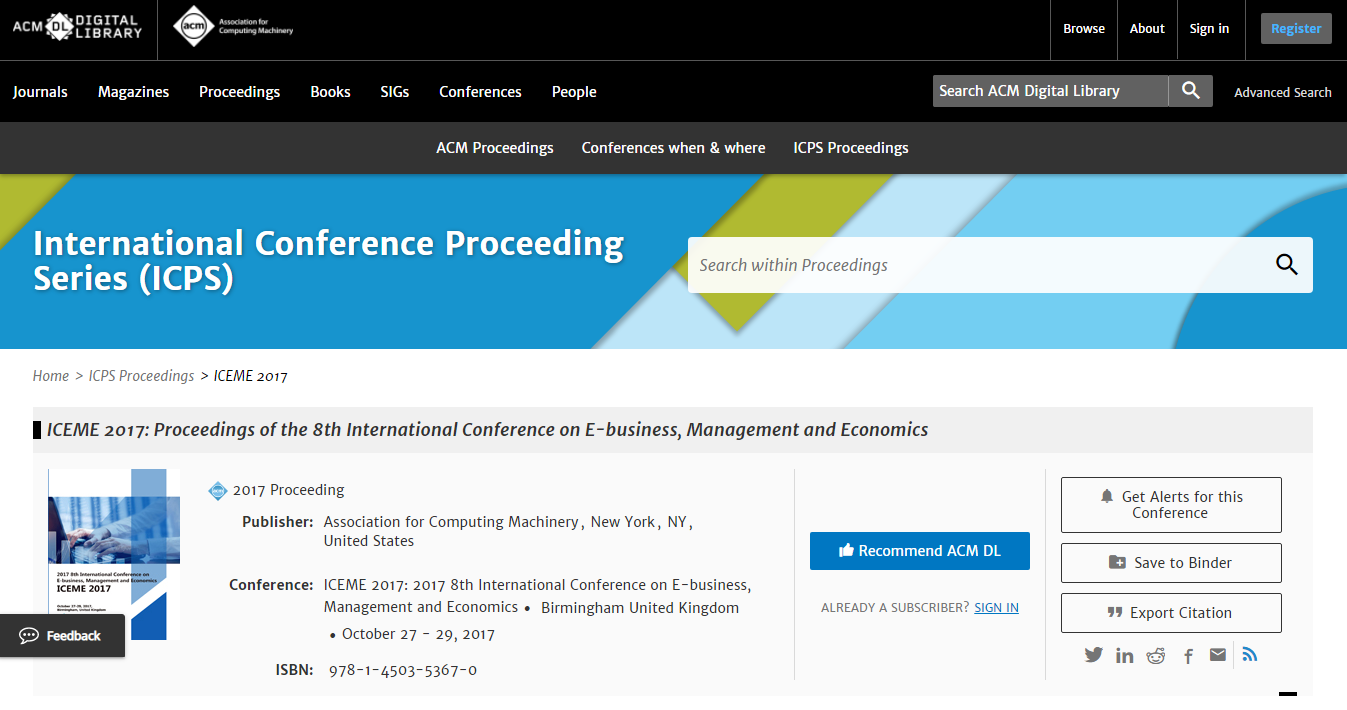Share via email envelope icon
The image size is (1347, 710).
pos(1217,655)
